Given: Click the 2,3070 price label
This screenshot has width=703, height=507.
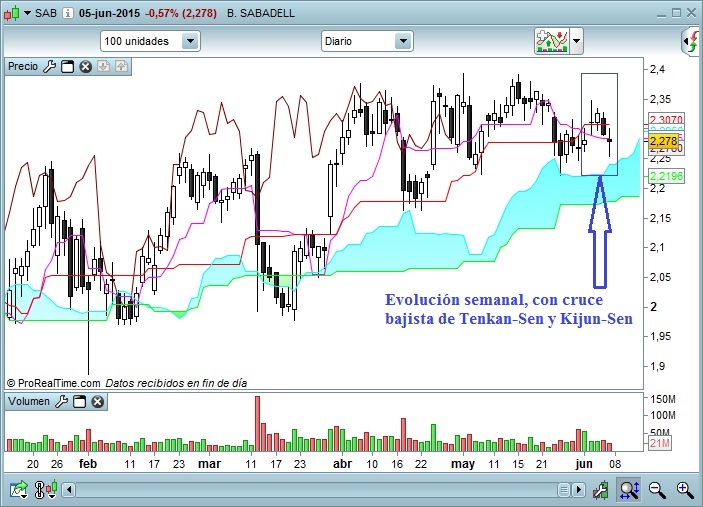Looking at the screenshot, I should (666, 119).
